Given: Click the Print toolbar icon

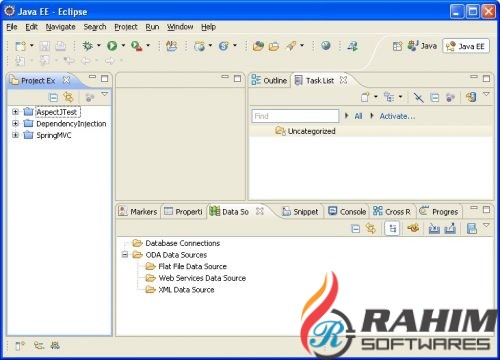Looking at the screenshot, I should tap(60, 46).
